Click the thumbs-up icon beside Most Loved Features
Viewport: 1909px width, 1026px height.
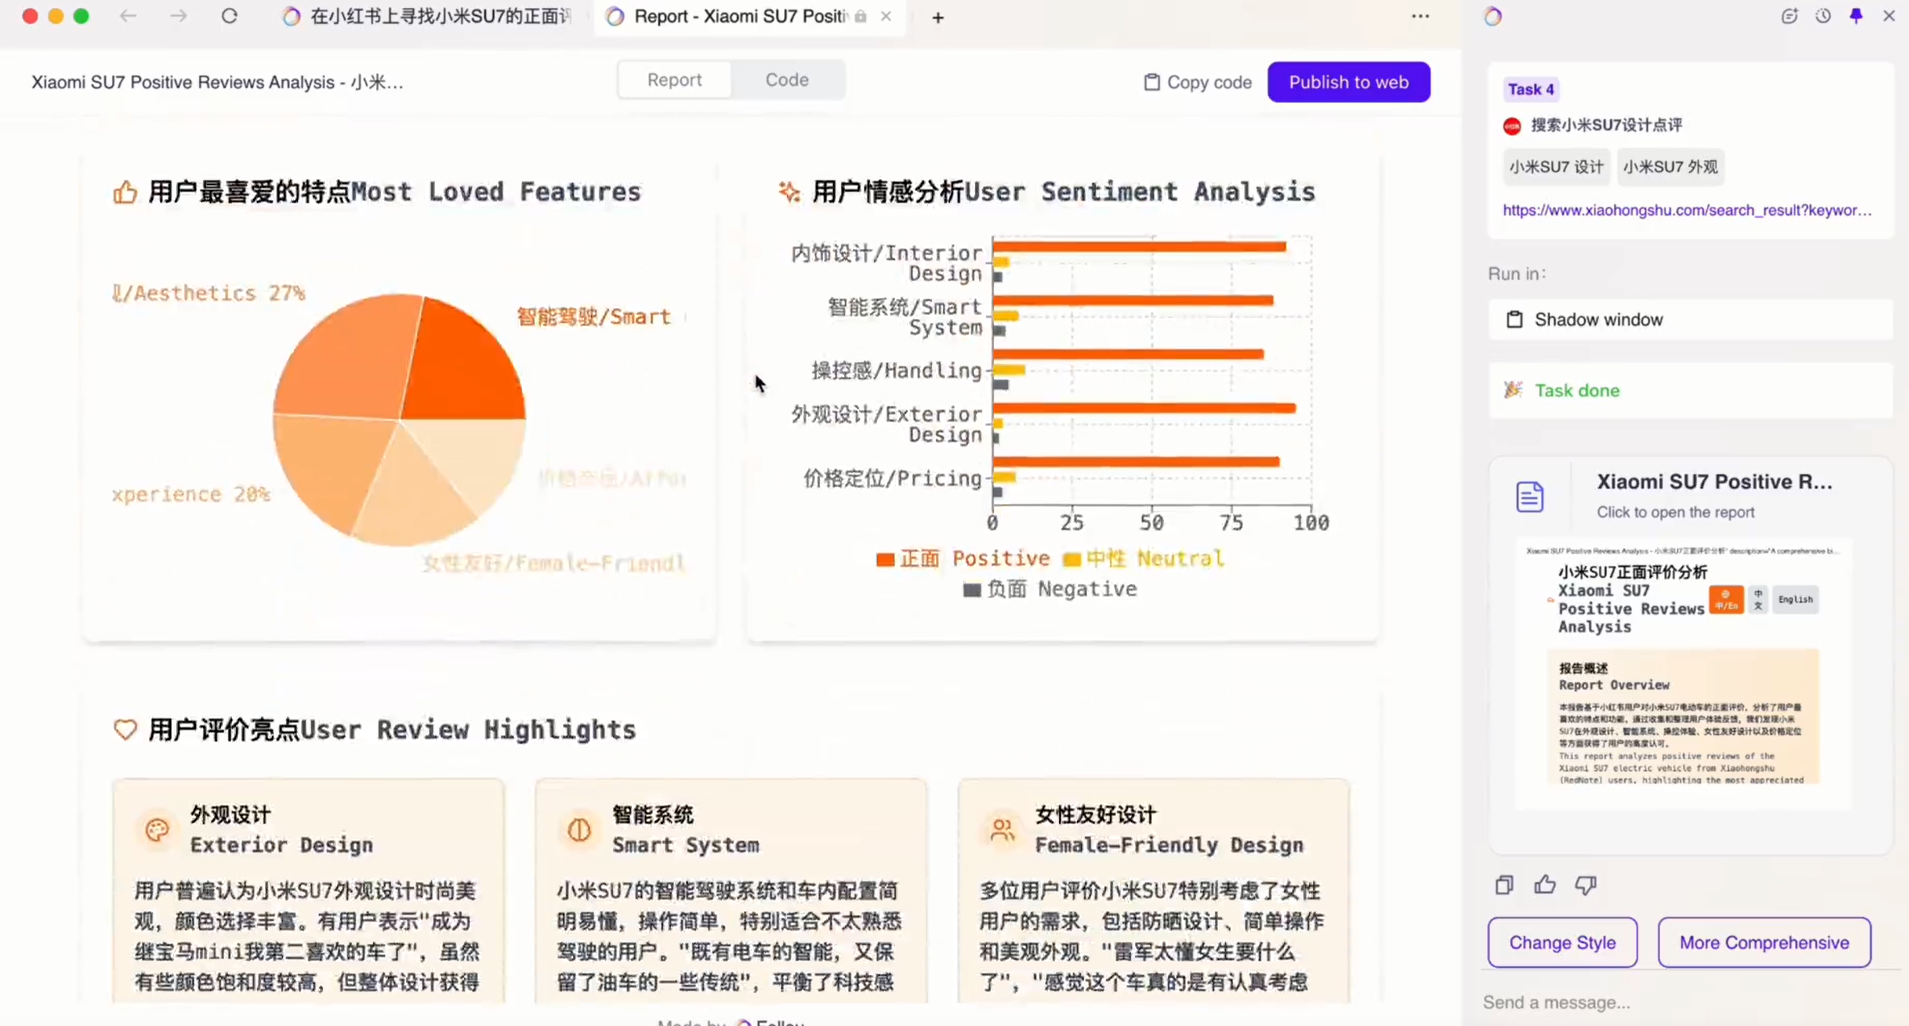[x=125, y=192]
